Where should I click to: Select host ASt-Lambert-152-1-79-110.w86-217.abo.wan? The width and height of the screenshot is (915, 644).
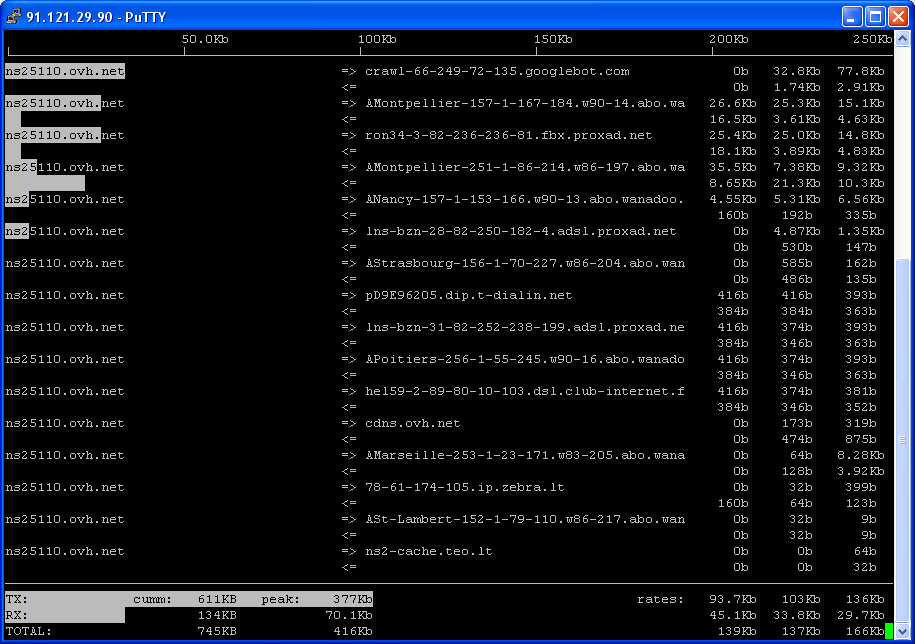[x=525, y=520]
